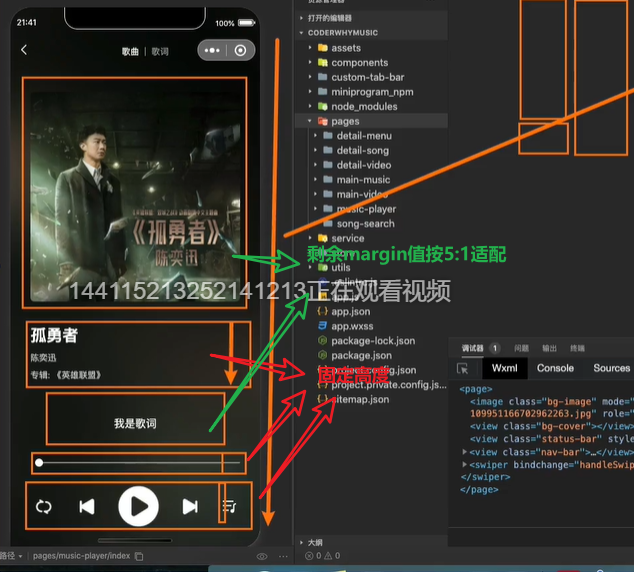Open the app.wxss file
634x572 pixels.
pos(352,326)
